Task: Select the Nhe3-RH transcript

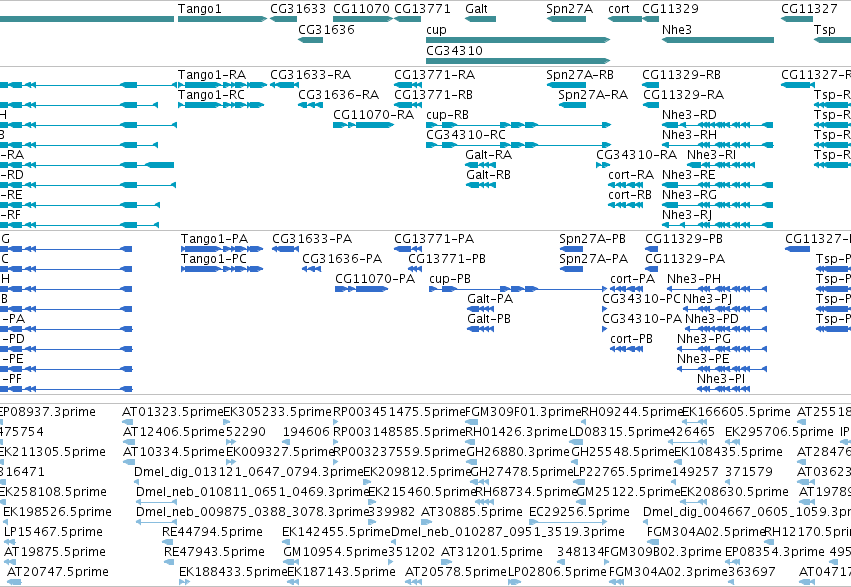Action: tap(717, 145)
